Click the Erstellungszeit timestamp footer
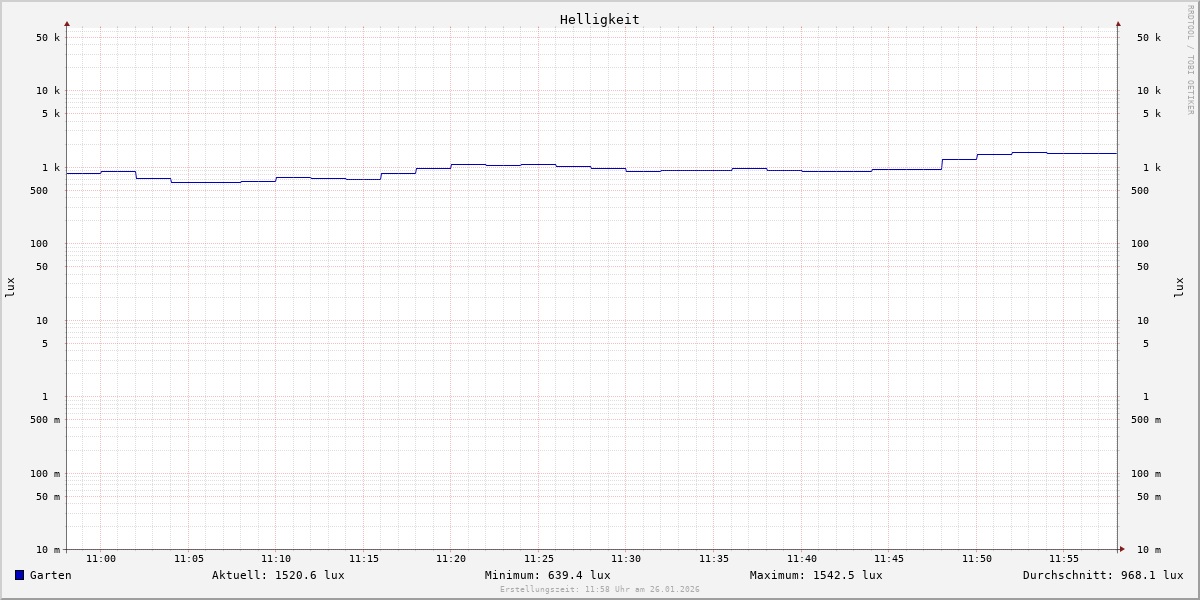This screenshot has height=600, width=1200. [600, 590]
